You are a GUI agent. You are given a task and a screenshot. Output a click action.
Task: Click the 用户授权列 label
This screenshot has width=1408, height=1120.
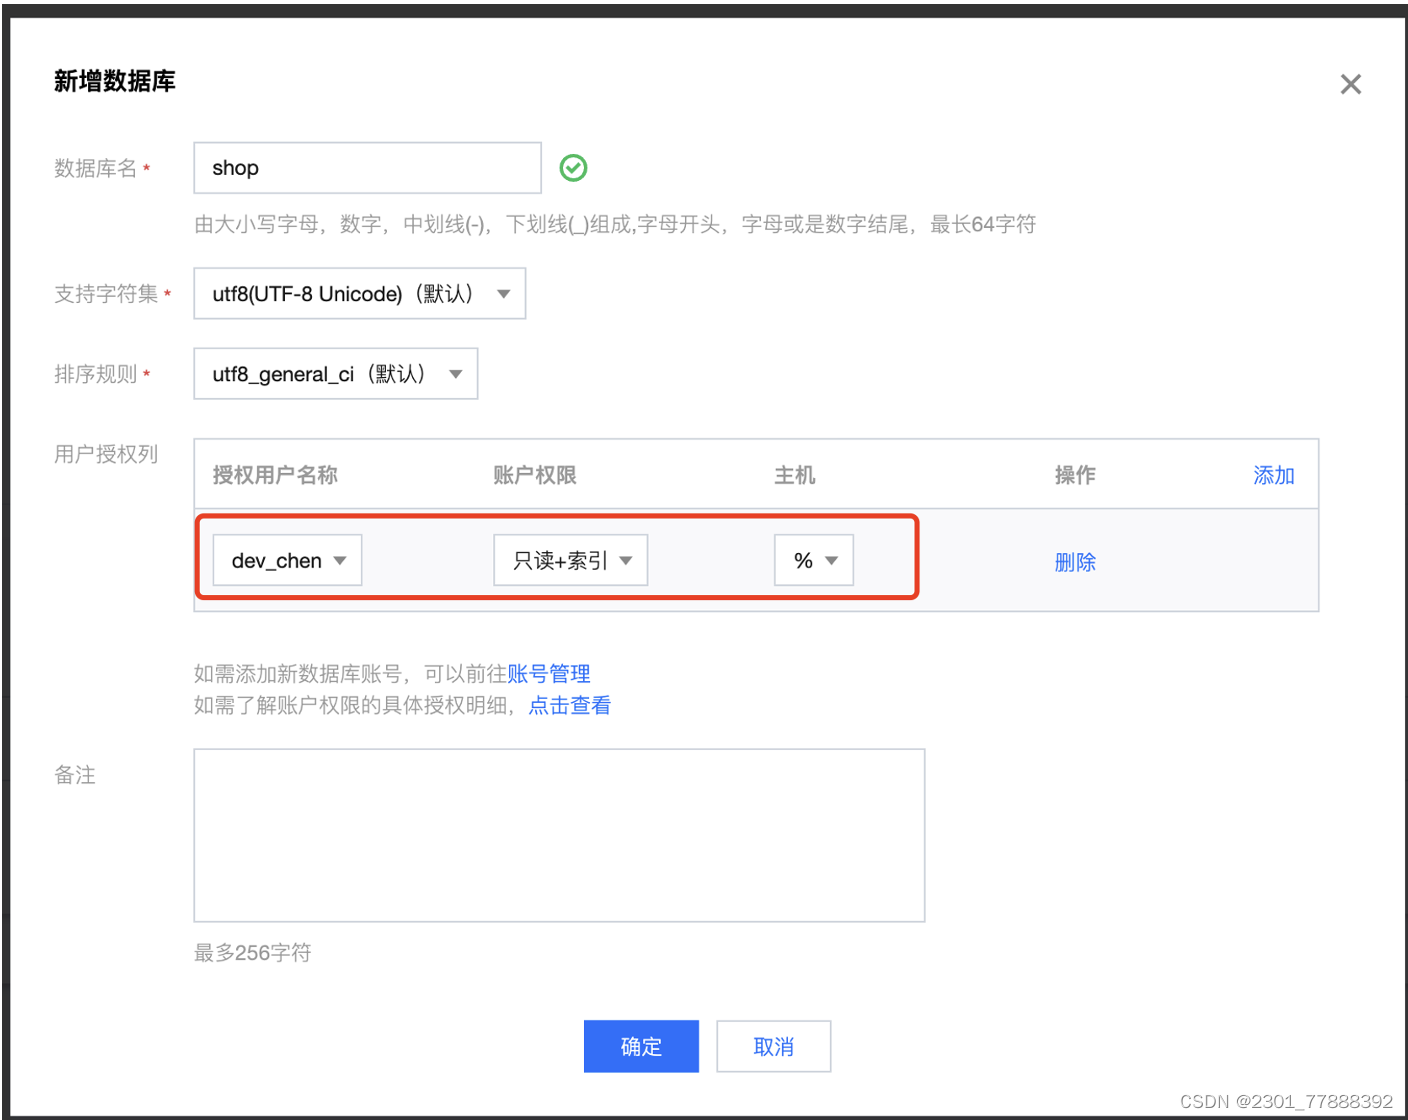106,454
